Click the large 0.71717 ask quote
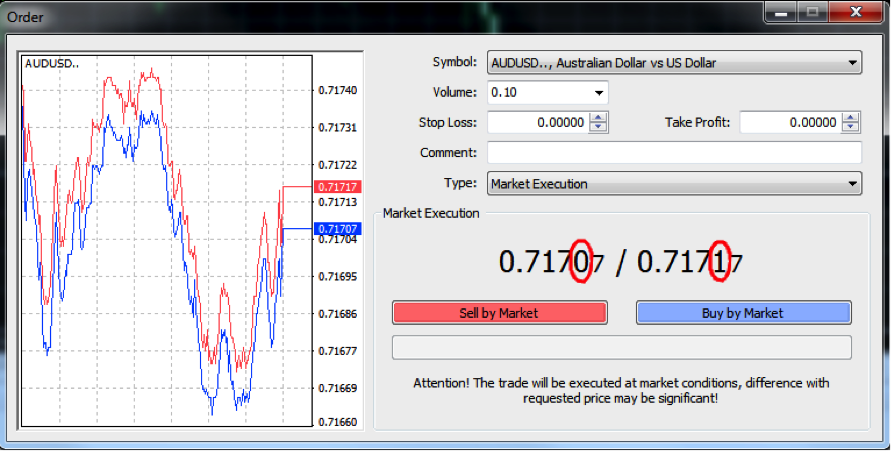891x451 pixels. pos(689,262)
